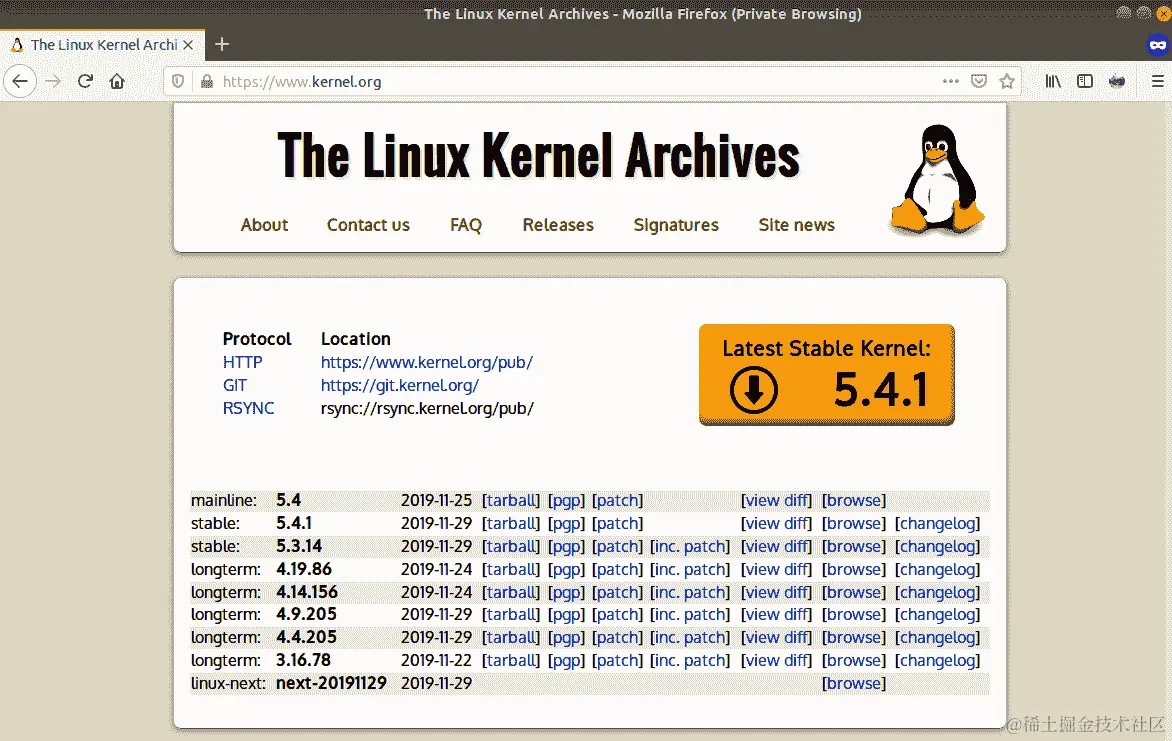
Task: Open changelog for longterm 4.19.86
Action: [938, 570]
